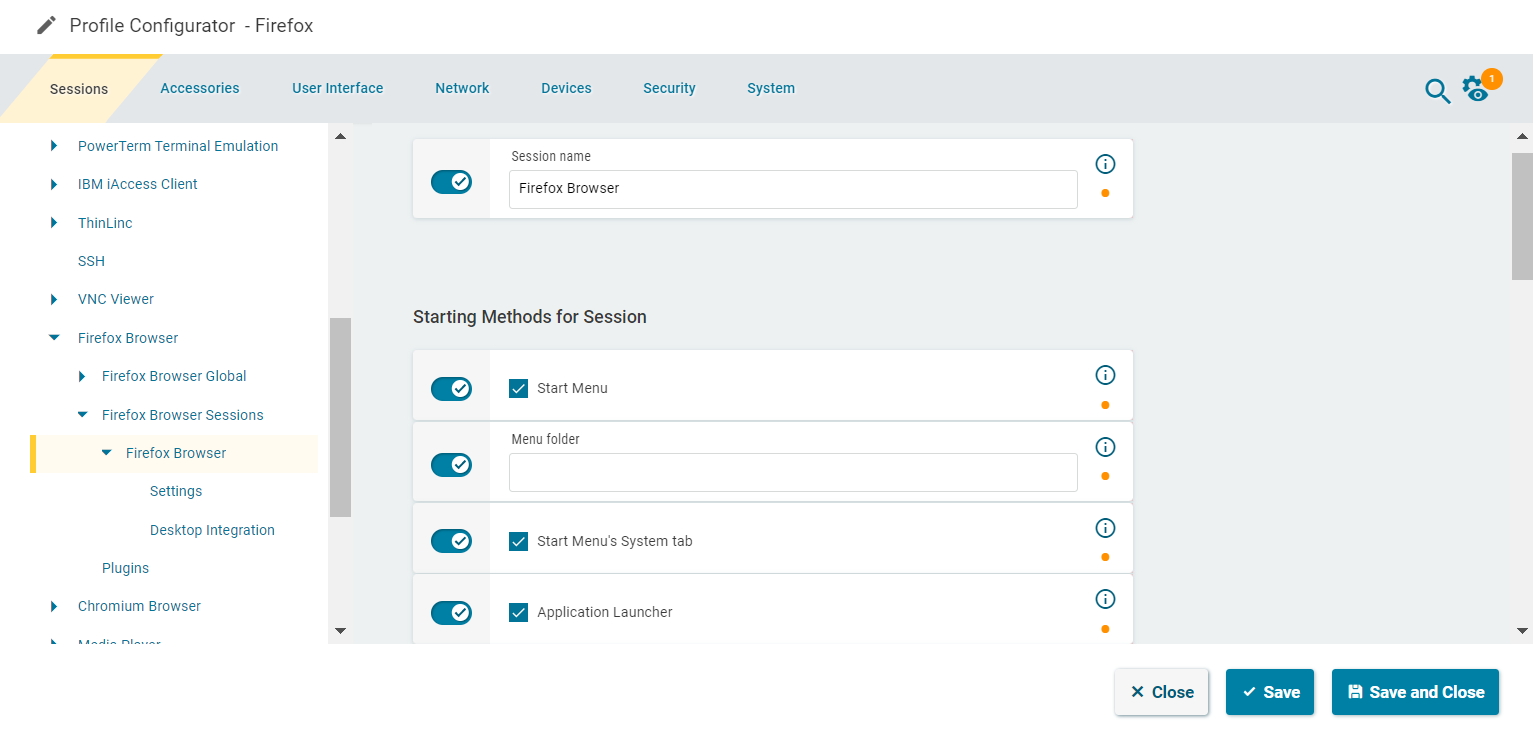This screenshot has width=1533, height=730.
Task: Toggle the Session name activation switch
Action: (451, 182)
